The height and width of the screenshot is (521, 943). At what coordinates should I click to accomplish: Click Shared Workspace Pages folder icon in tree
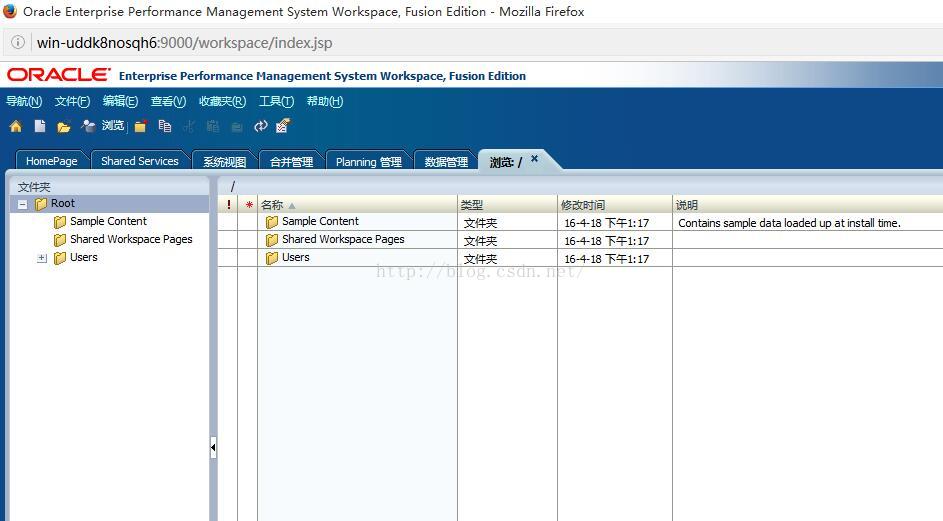tap(60, 240)
